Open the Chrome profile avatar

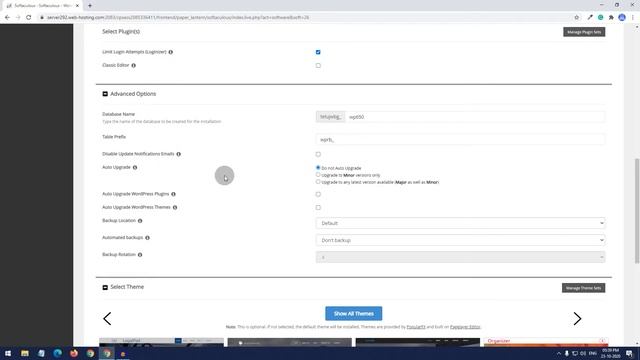622,18
